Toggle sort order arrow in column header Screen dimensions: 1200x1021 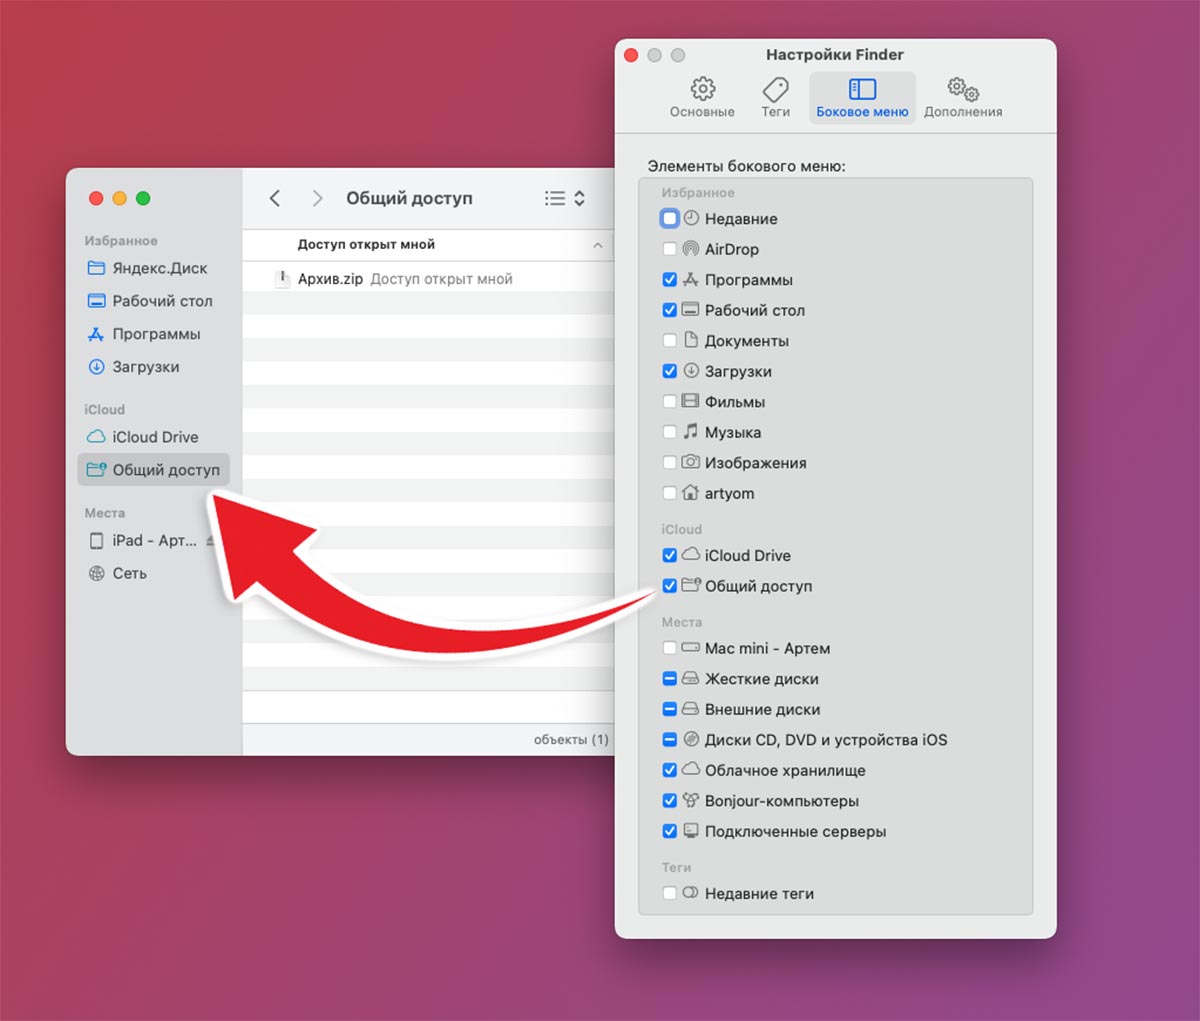point(597,245)
